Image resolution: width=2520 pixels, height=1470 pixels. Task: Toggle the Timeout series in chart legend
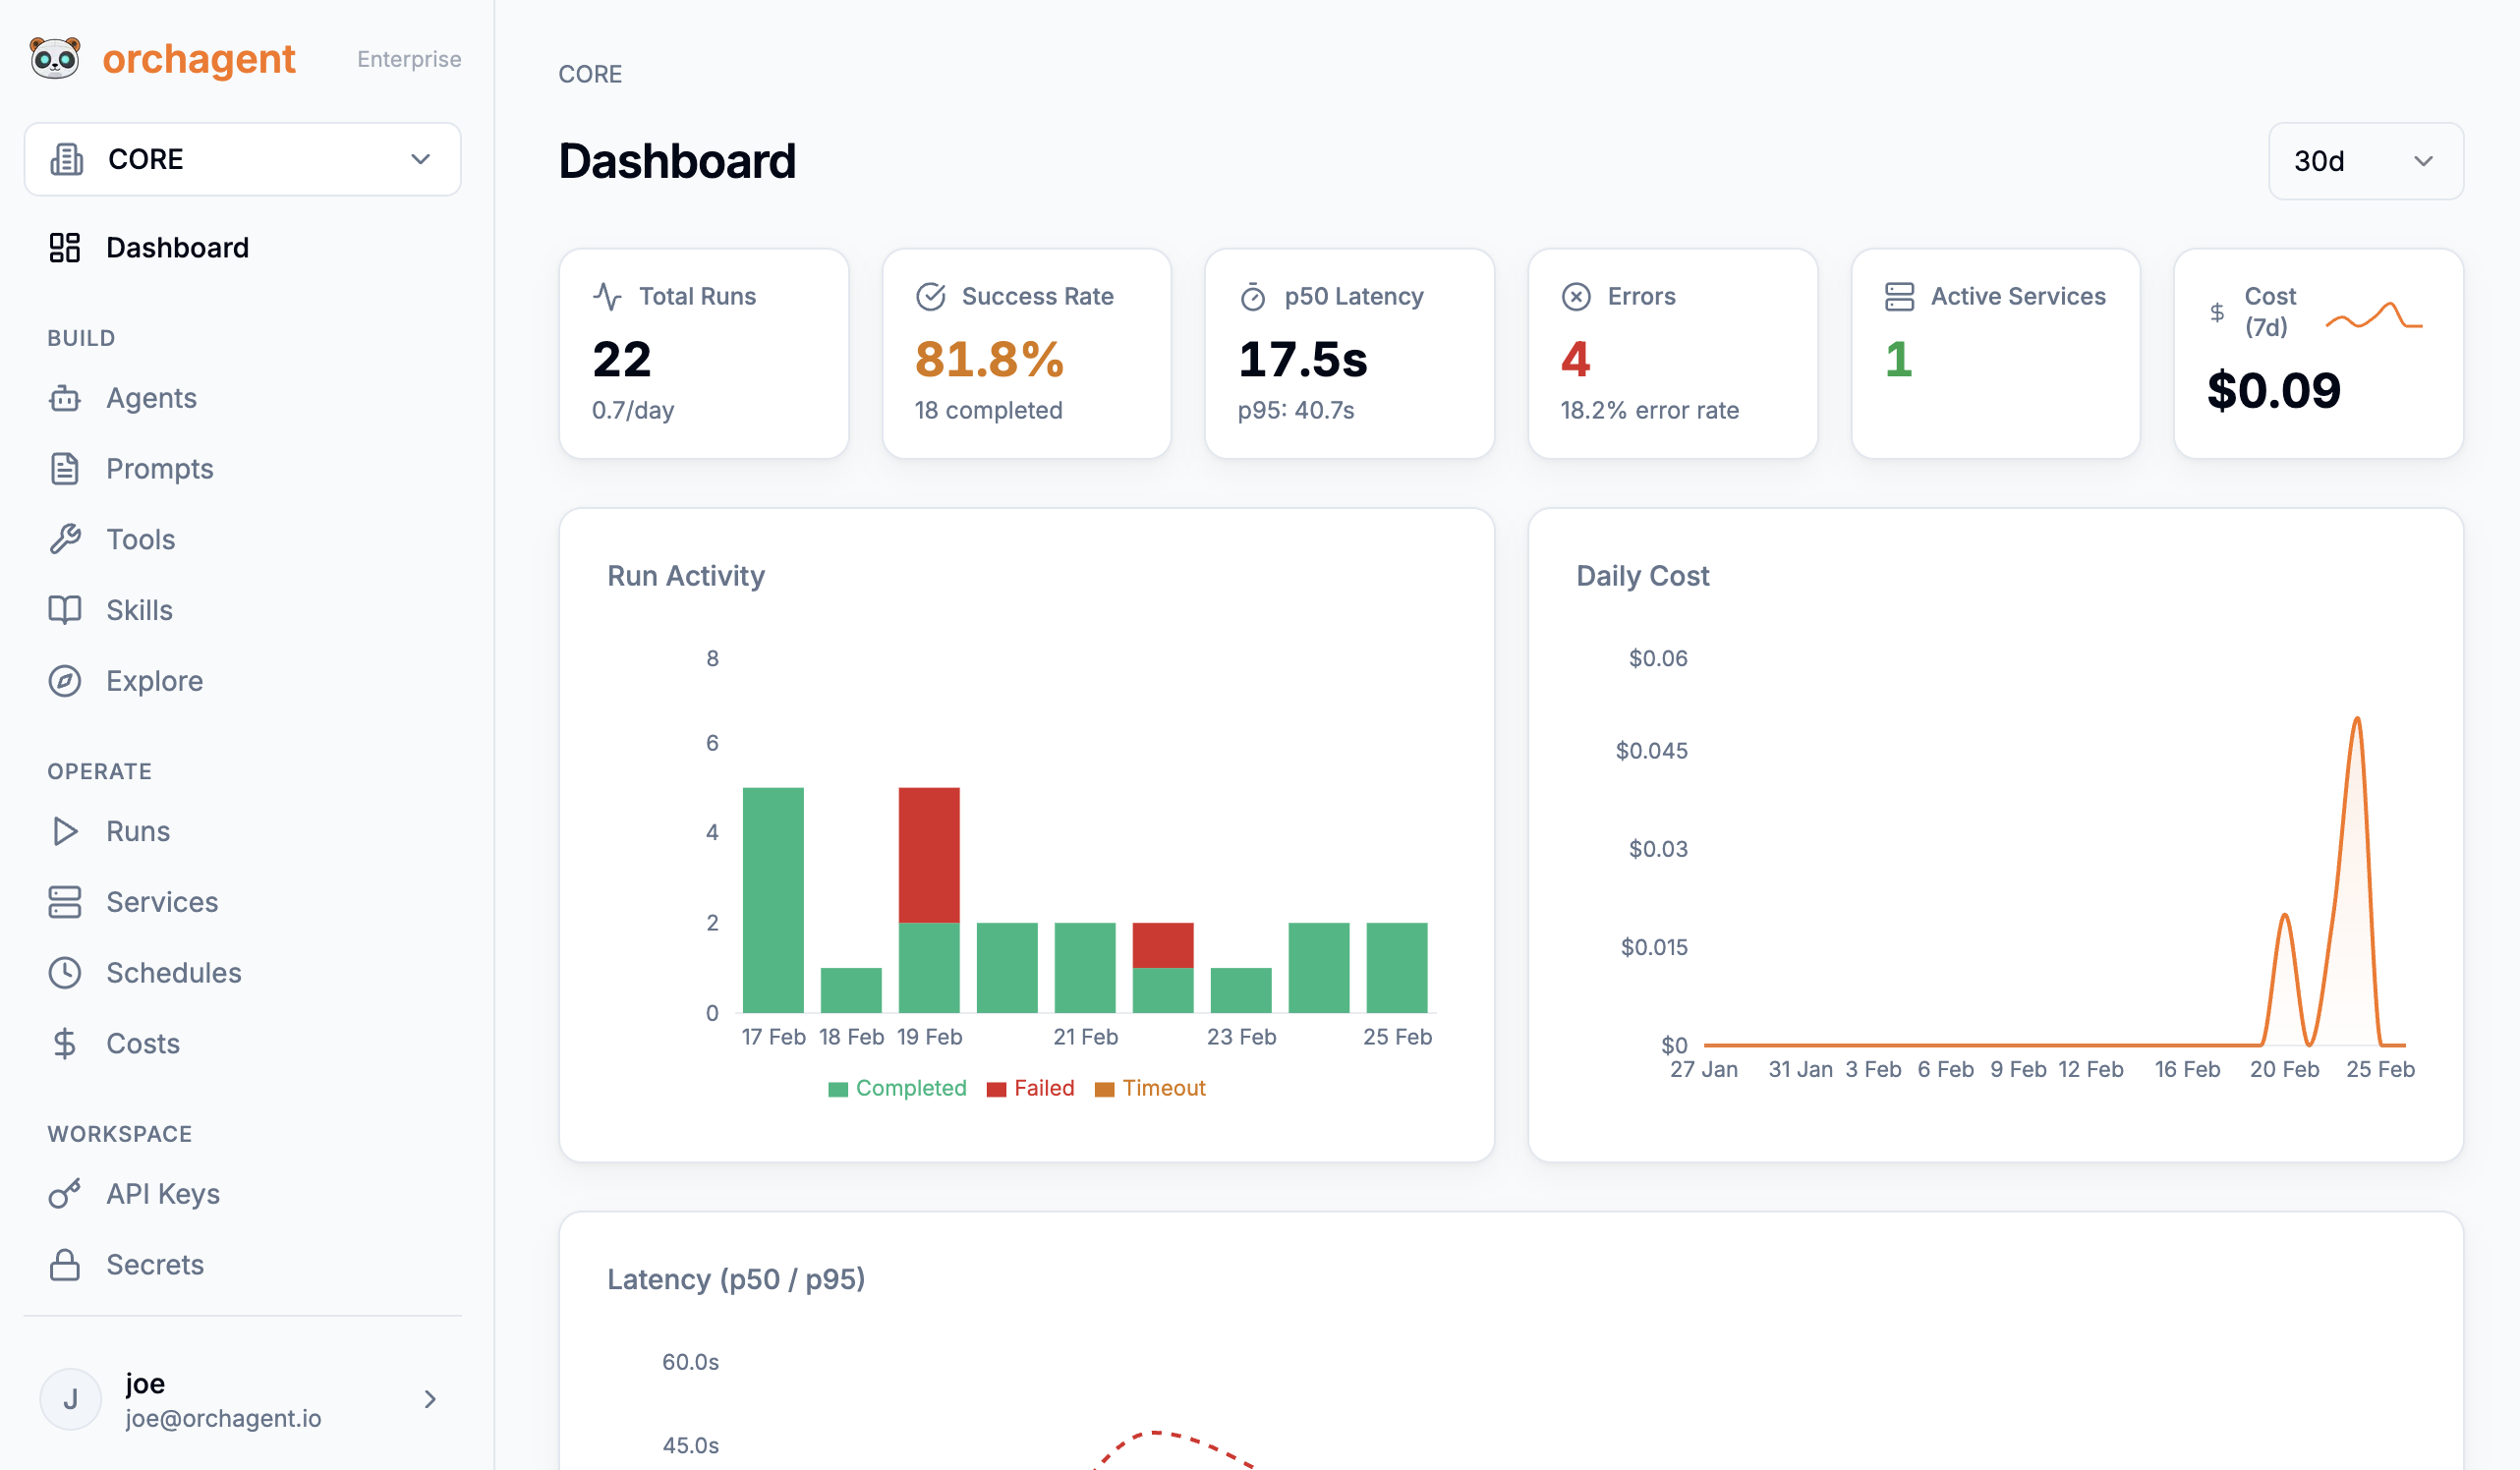[x=1150, y=1088]
